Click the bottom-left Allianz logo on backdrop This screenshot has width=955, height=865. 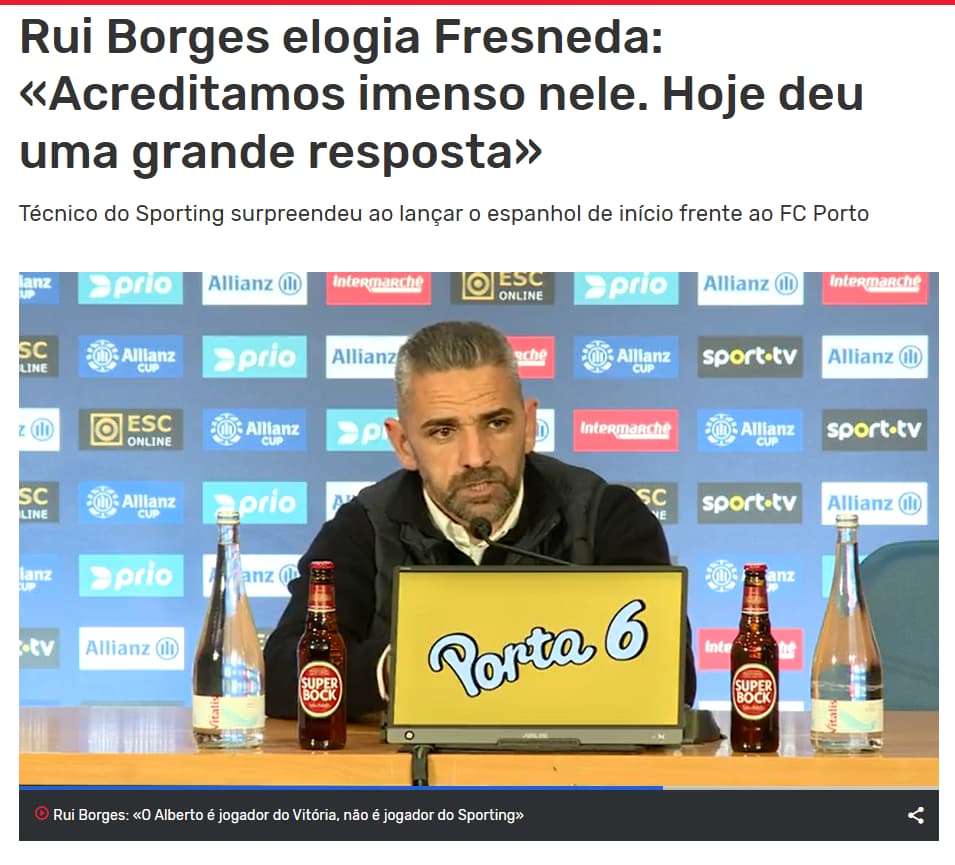coord(131,648)
